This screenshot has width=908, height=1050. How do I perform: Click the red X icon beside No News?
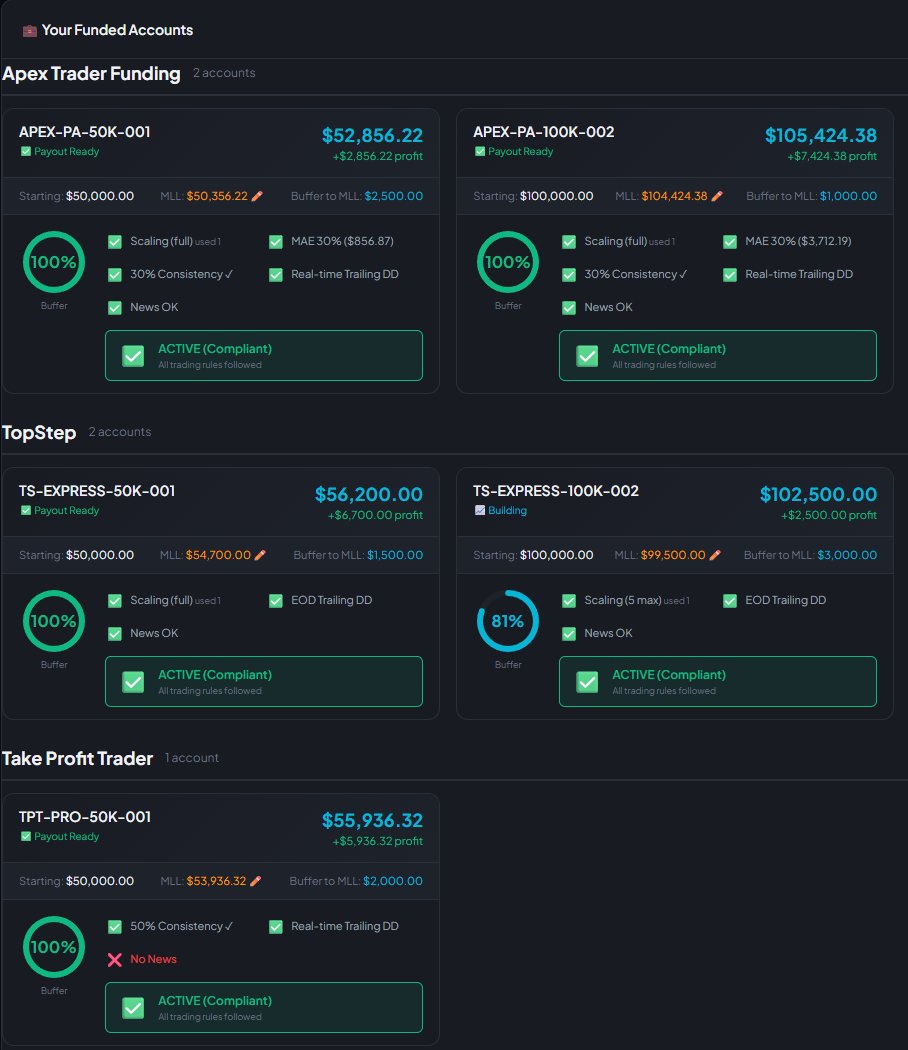tap(115, 959)
